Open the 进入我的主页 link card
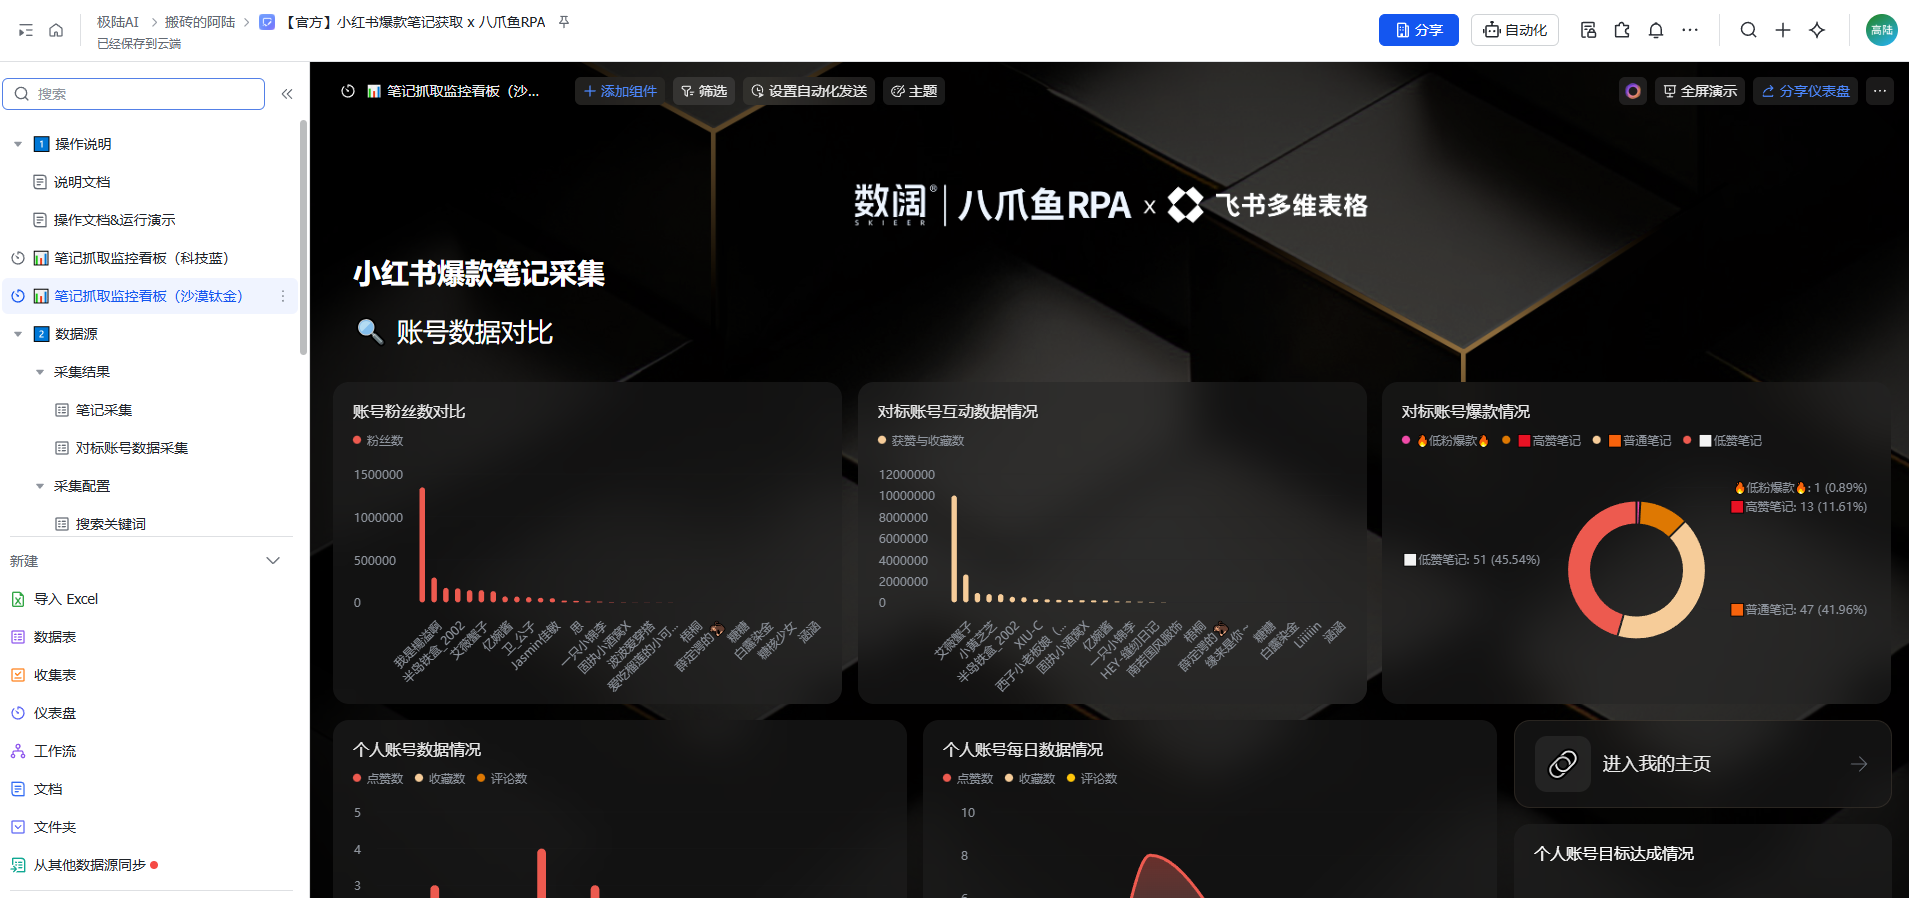1909x898 pixels. (1702, 764)
